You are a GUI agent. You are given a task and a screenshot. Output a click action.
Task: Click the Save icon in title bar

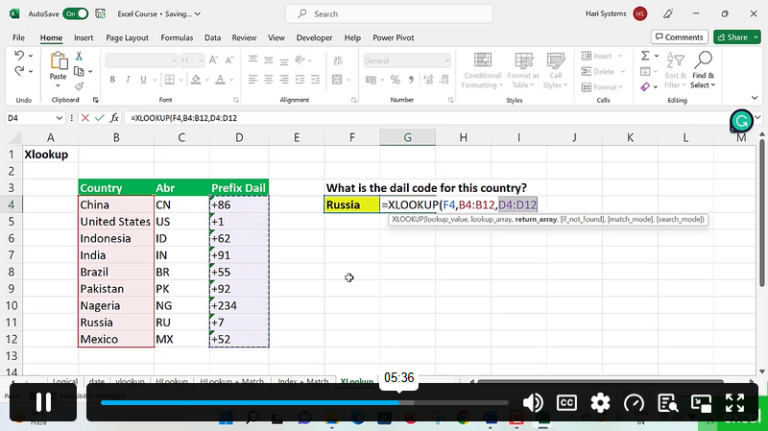[100, 14]
